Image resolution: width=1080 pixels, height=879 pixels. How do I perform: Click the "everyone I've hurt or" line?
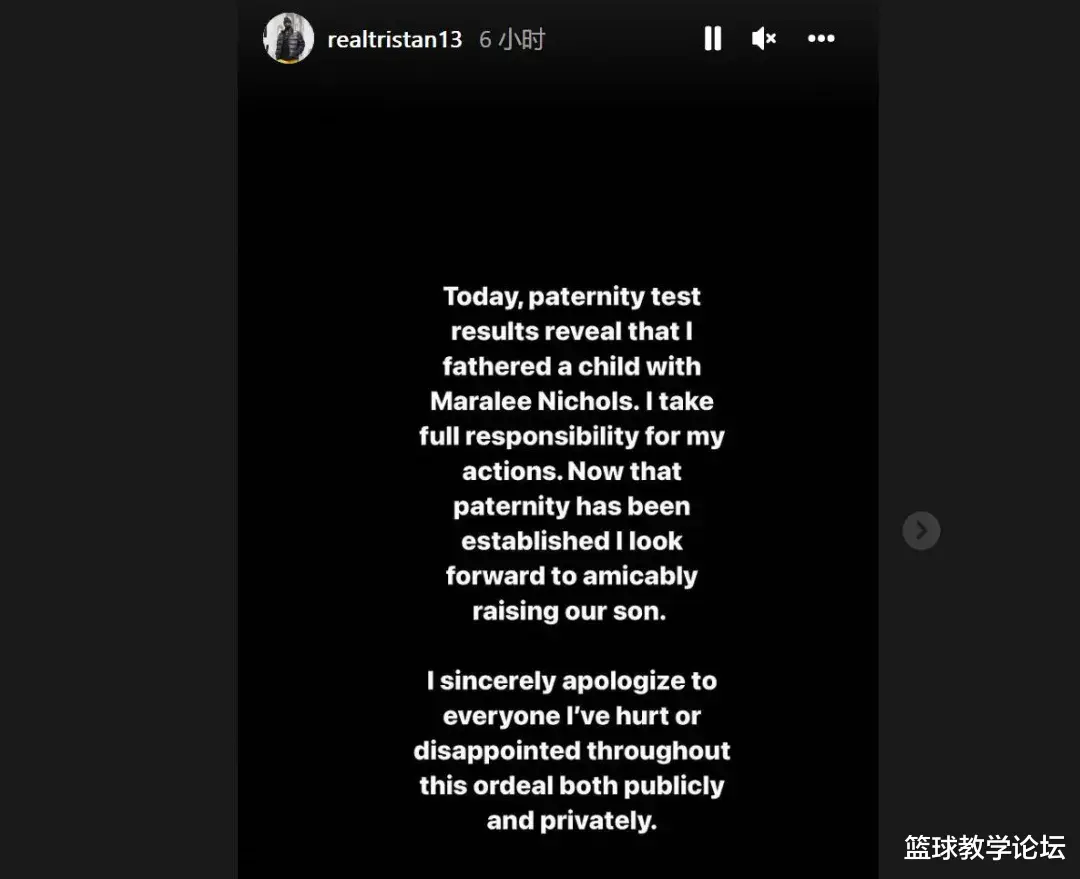572,717
